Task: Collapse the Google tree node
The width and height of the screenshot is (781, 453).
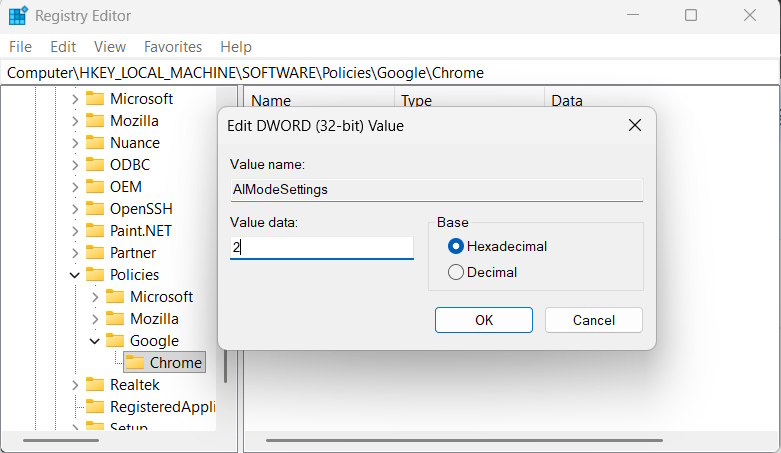Action: tap(95, 341)
